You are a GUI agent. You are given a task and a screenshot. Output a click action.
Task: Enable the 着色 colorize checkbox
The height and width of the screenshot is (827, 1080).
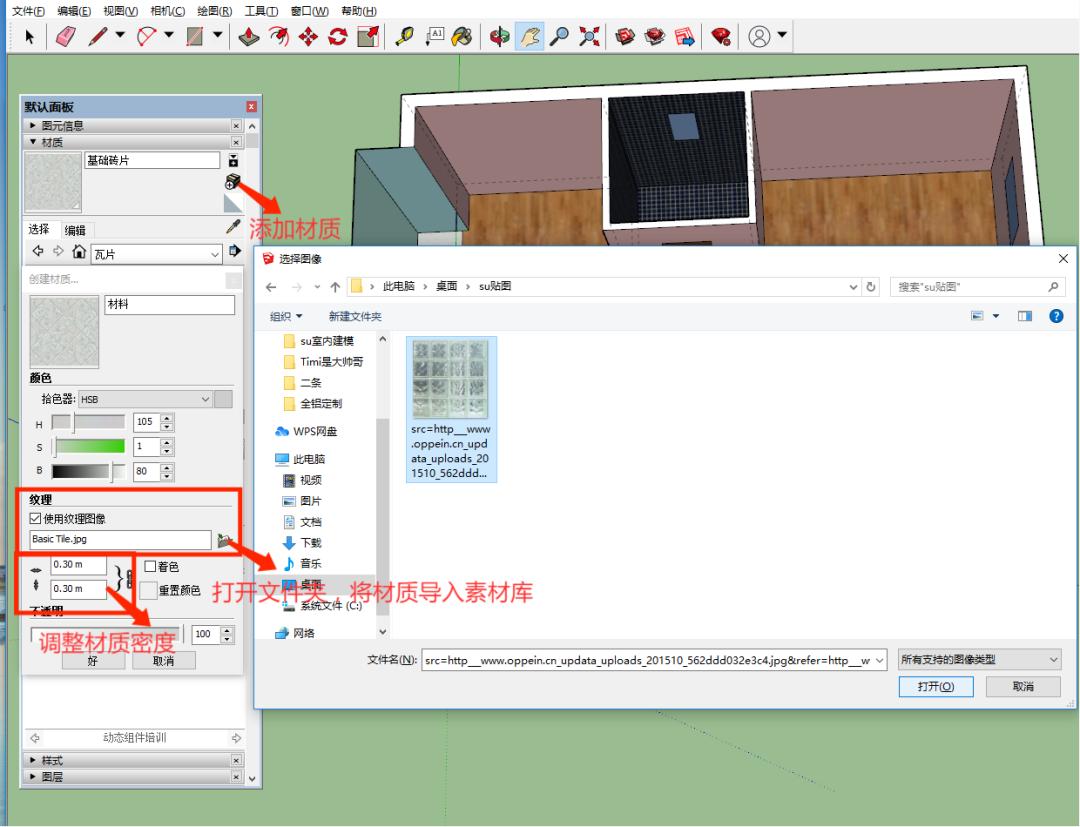(150, 566)
